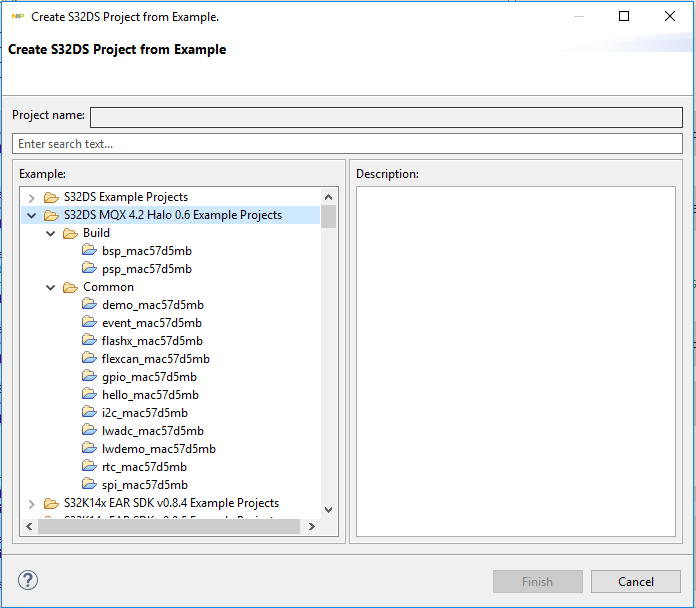This screenshot has height=608, width=696.
Task: Click the flexcan_mac57d5mb project icon
Action: 89,358
